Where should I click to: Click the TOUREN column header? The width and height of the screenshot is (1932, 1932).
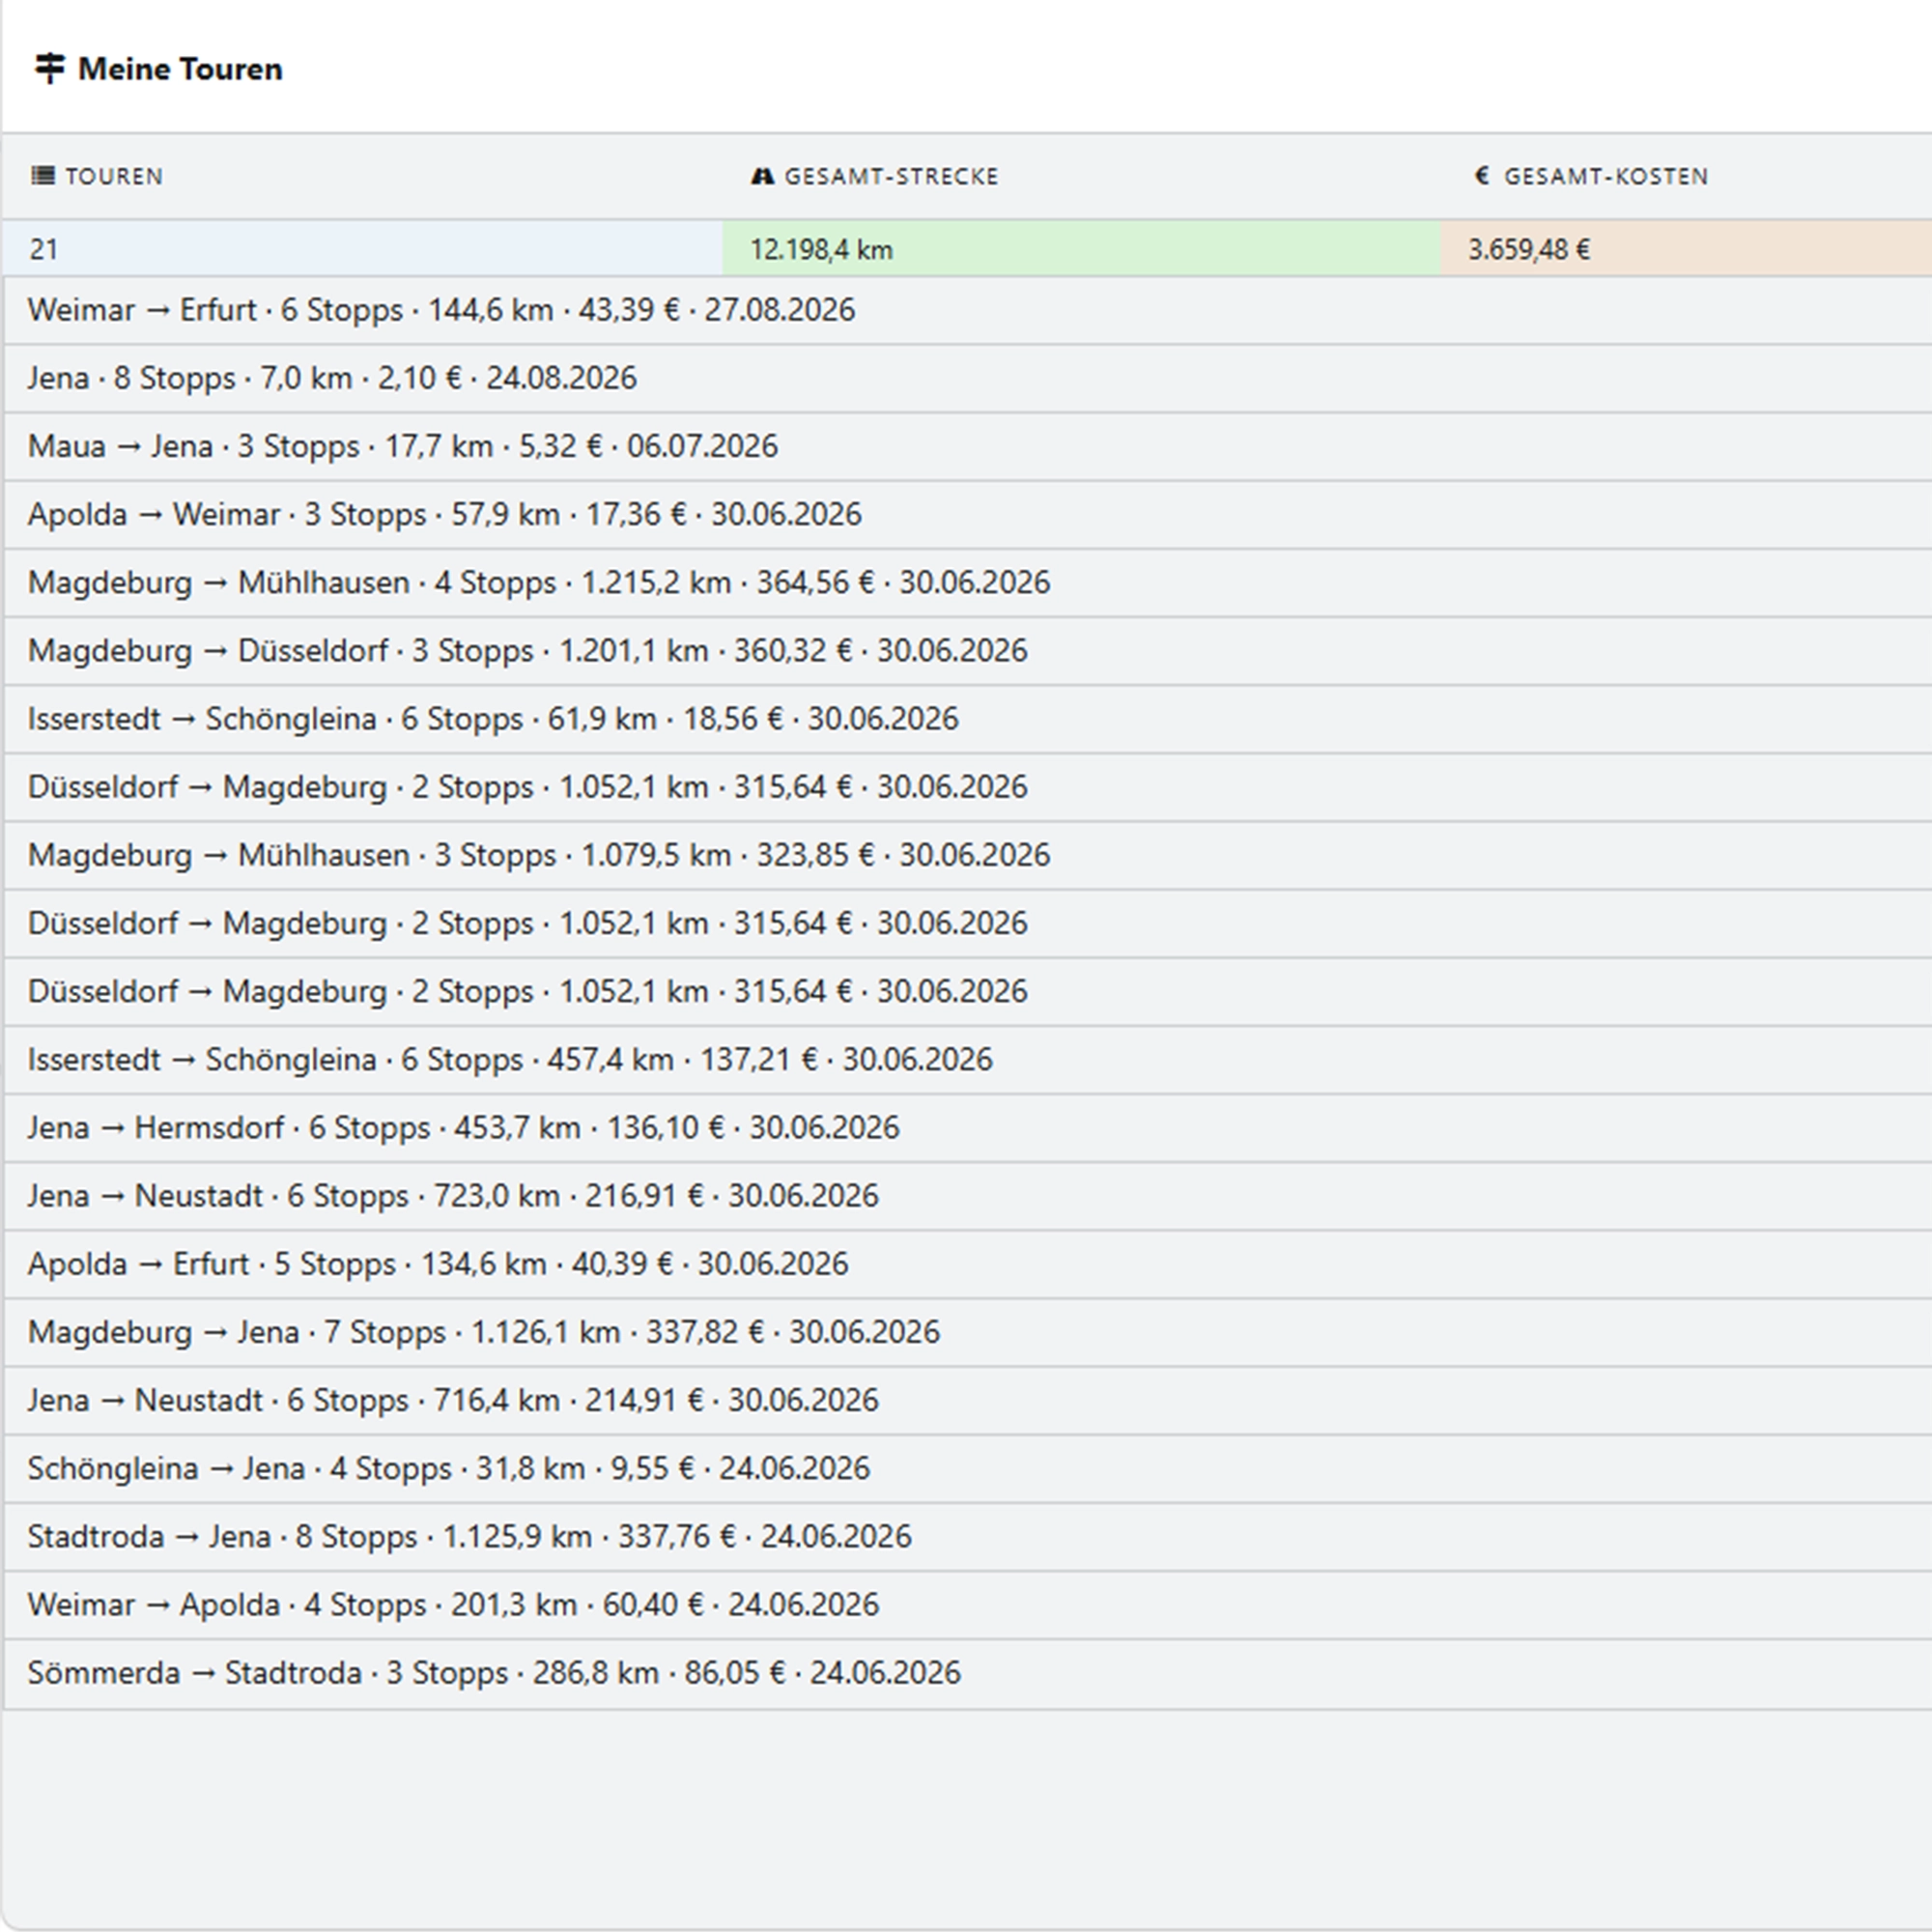coord(113,176)
